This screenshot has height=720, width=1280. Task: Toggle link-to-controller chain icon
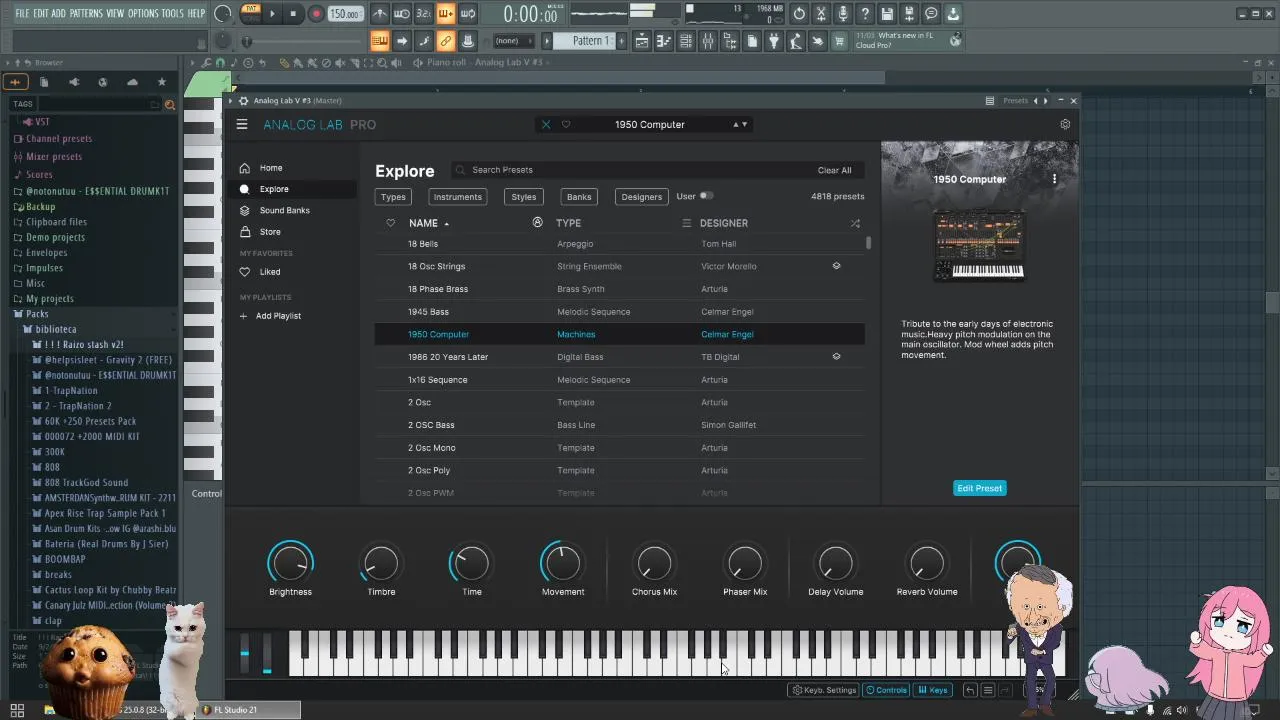coord(445,41)
